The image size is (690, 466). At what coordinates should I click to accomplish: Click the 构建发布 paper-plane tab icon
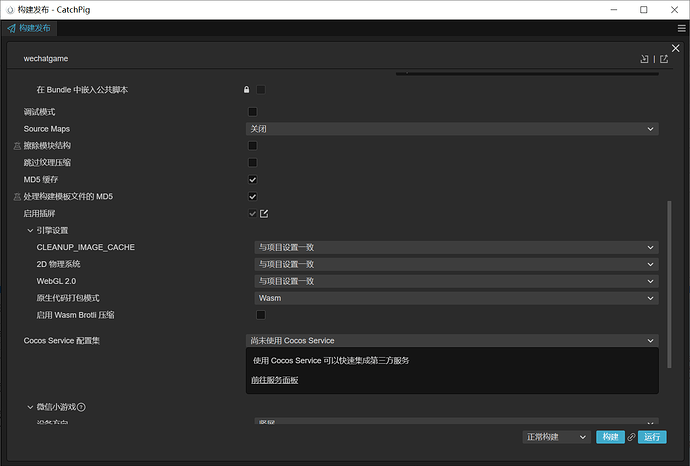point(11,29)
